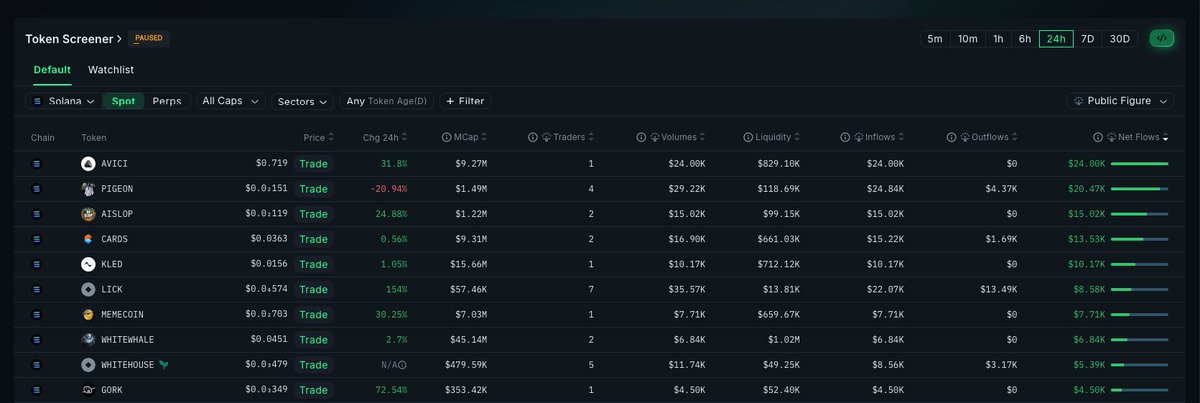The height and width of the screenshot is (403, 1200).
Task: Open the Sectors dropdown
Action: (303, 101)
